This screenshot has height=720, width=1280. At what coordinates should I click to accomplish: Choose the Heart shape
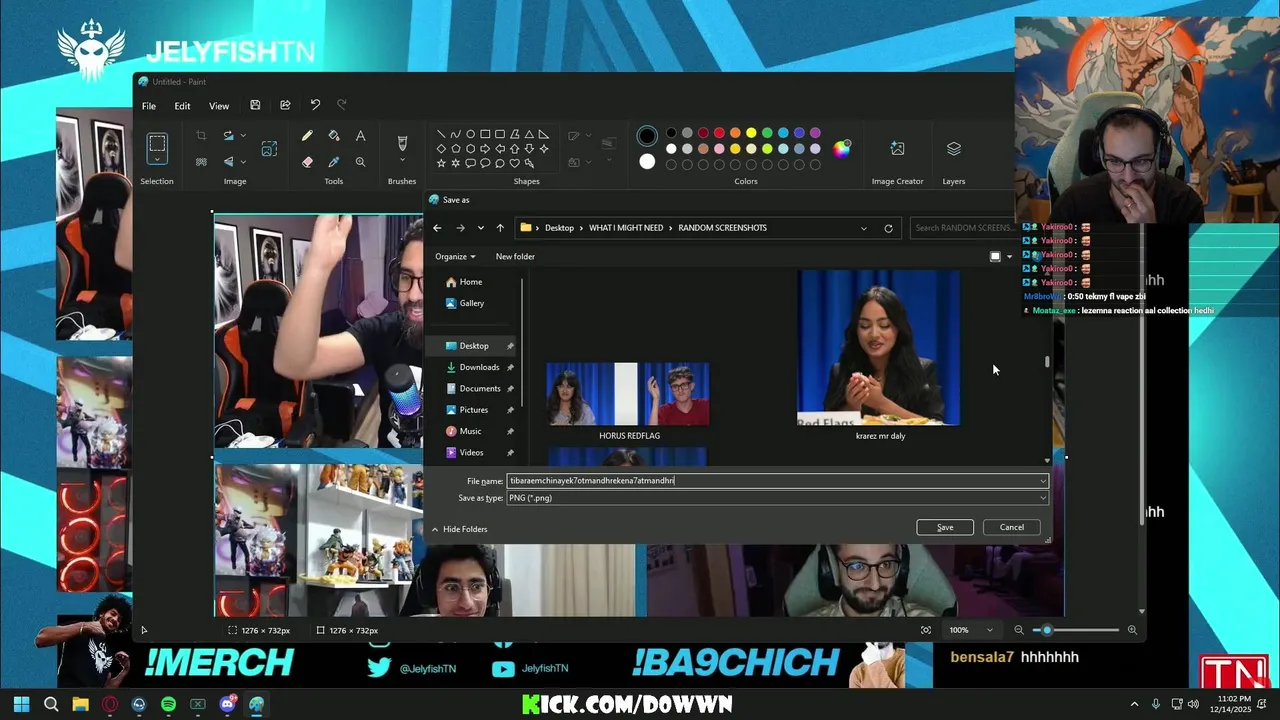[515, 163]
